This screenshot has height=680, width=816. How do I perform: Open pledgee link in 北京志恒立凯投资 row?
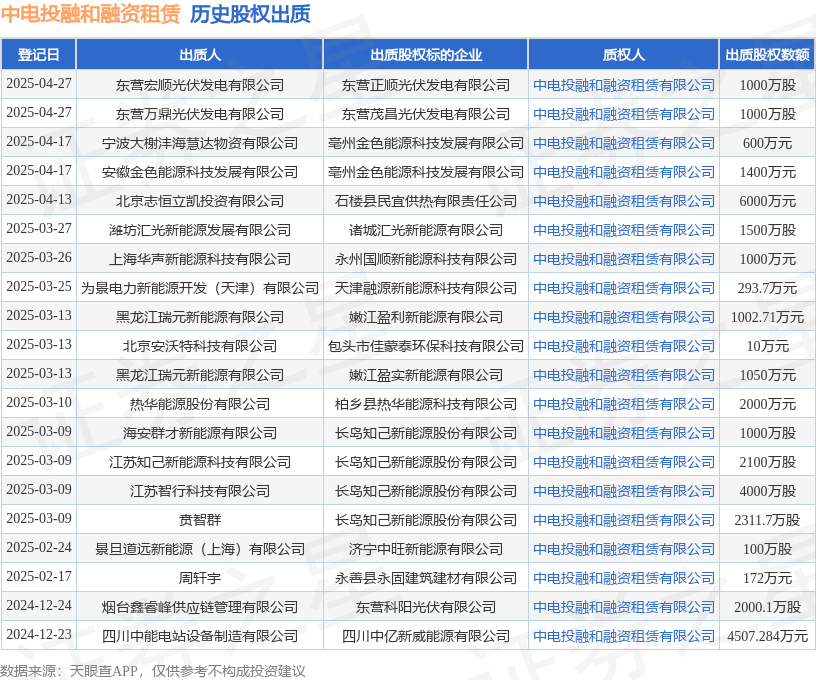(623, 201)
